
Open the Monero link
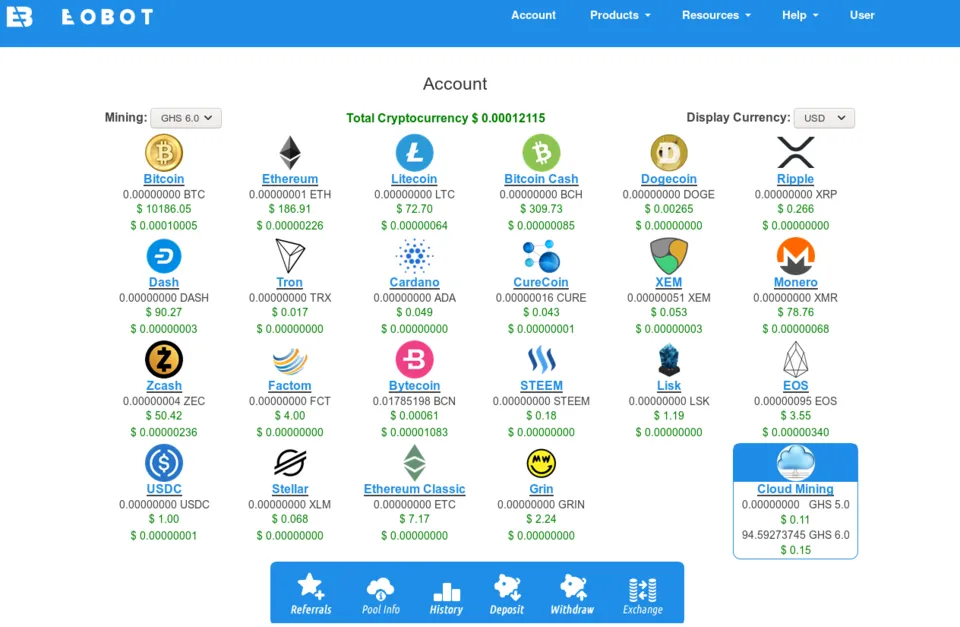pos(795,282)
